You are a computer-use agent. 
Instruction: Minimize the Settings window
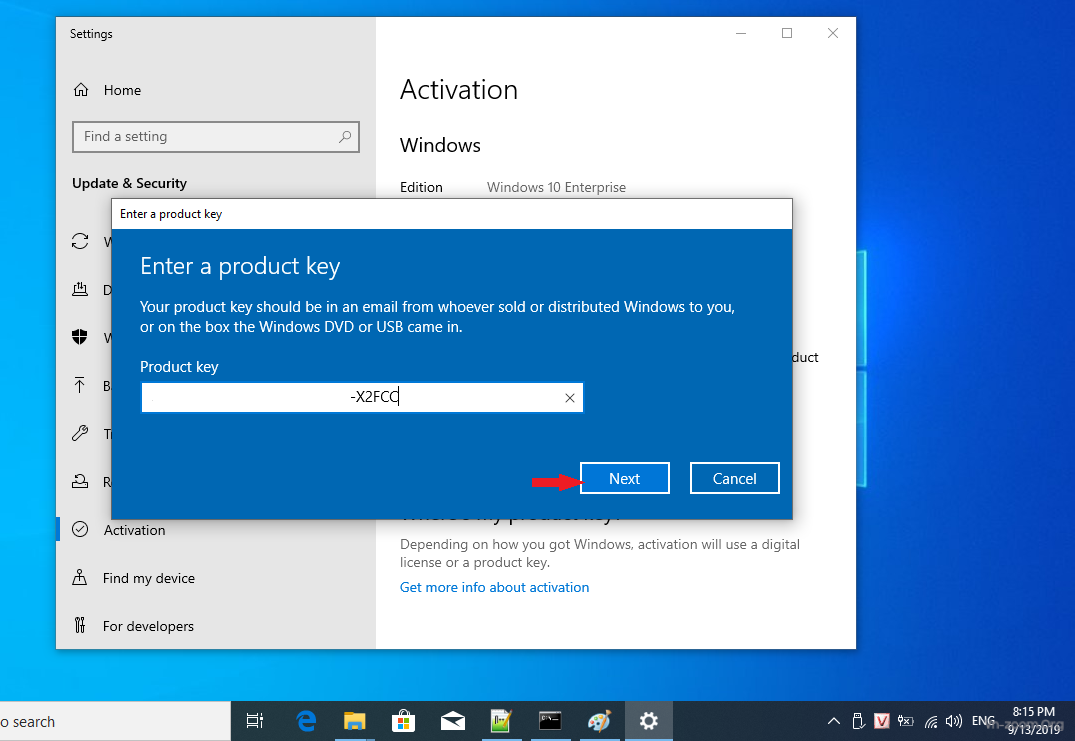coord(740,33)
